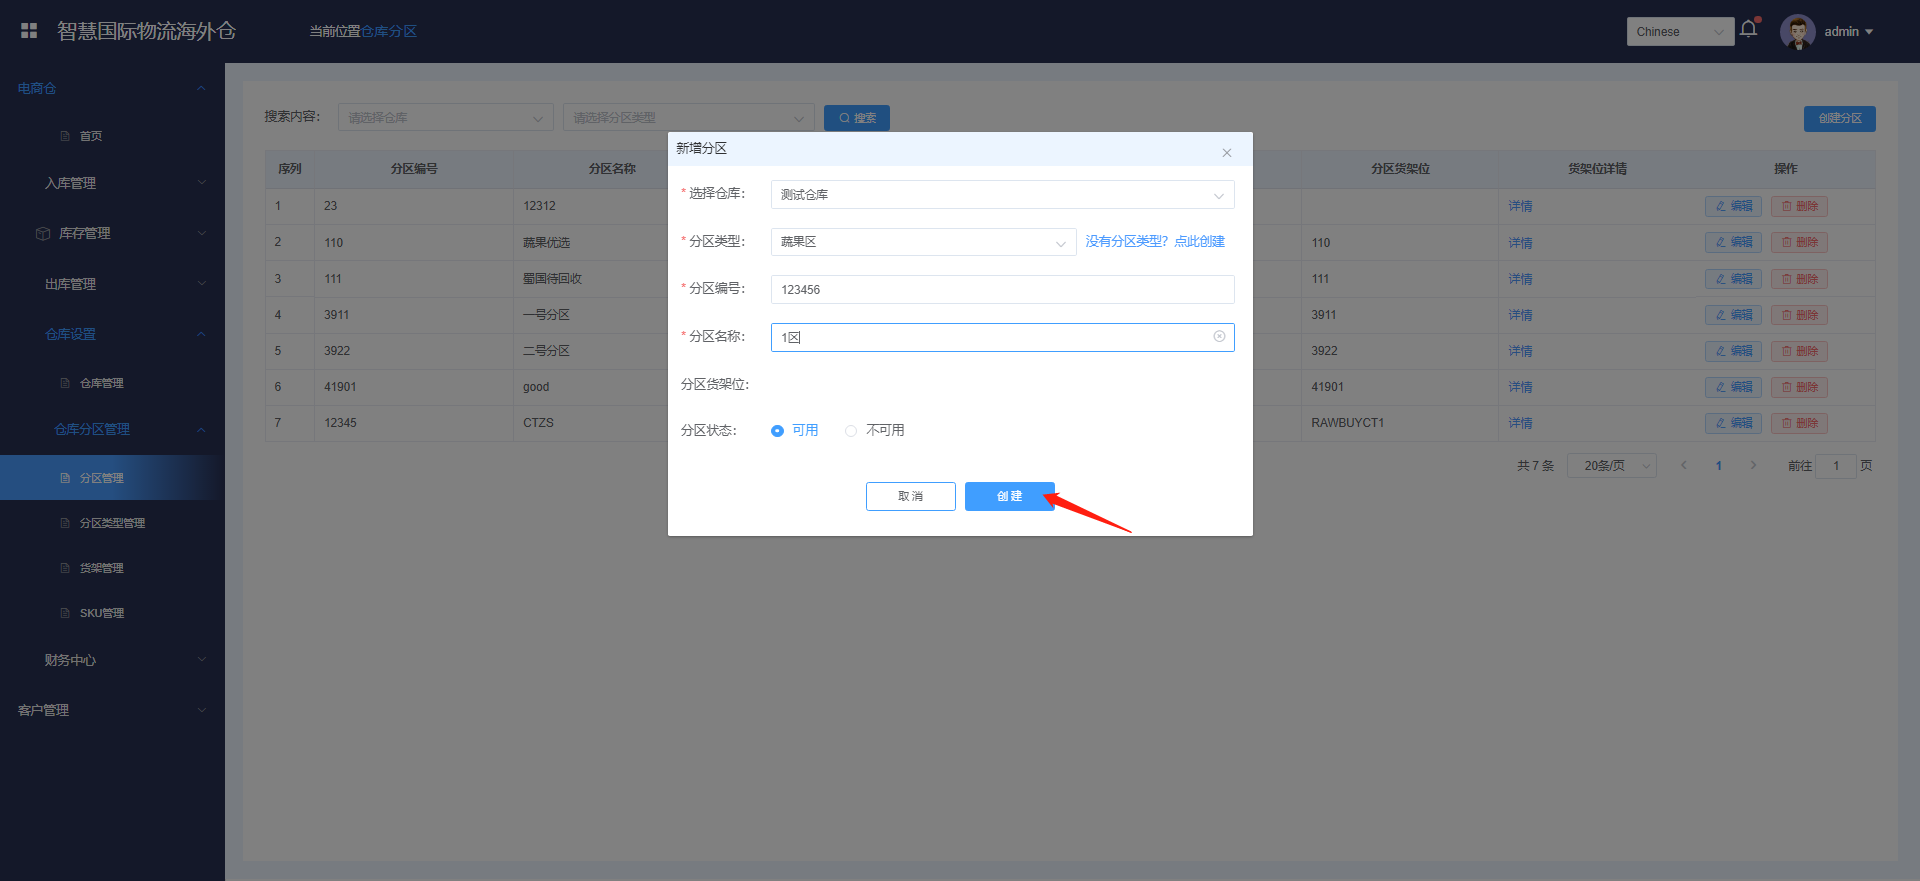
Task: Open 分区类型管理 in the sidebar
Action: pos(112,523)
